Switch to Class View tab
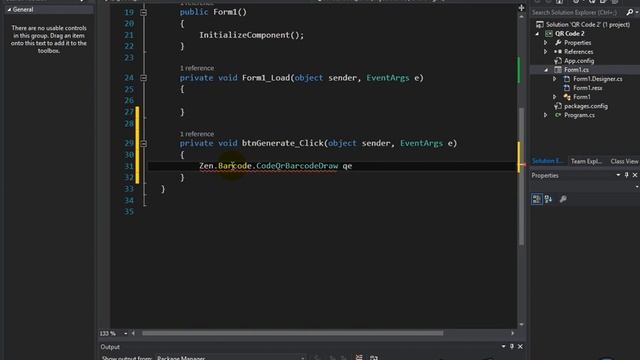 pyautogui.click(x=624, y=161)
